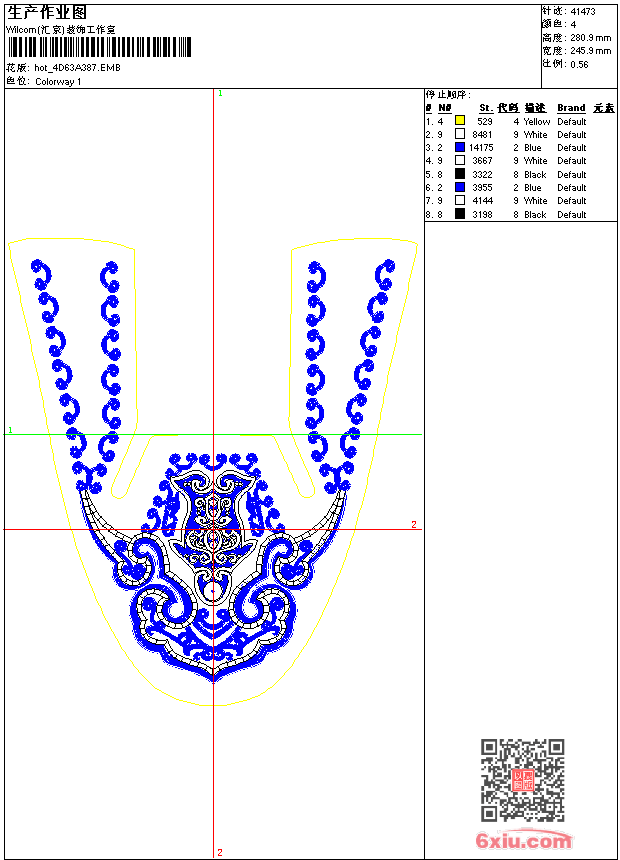The image size is (620, 860).
Task: Select the stitch count value 8481
Action: (x=482, y=134)
